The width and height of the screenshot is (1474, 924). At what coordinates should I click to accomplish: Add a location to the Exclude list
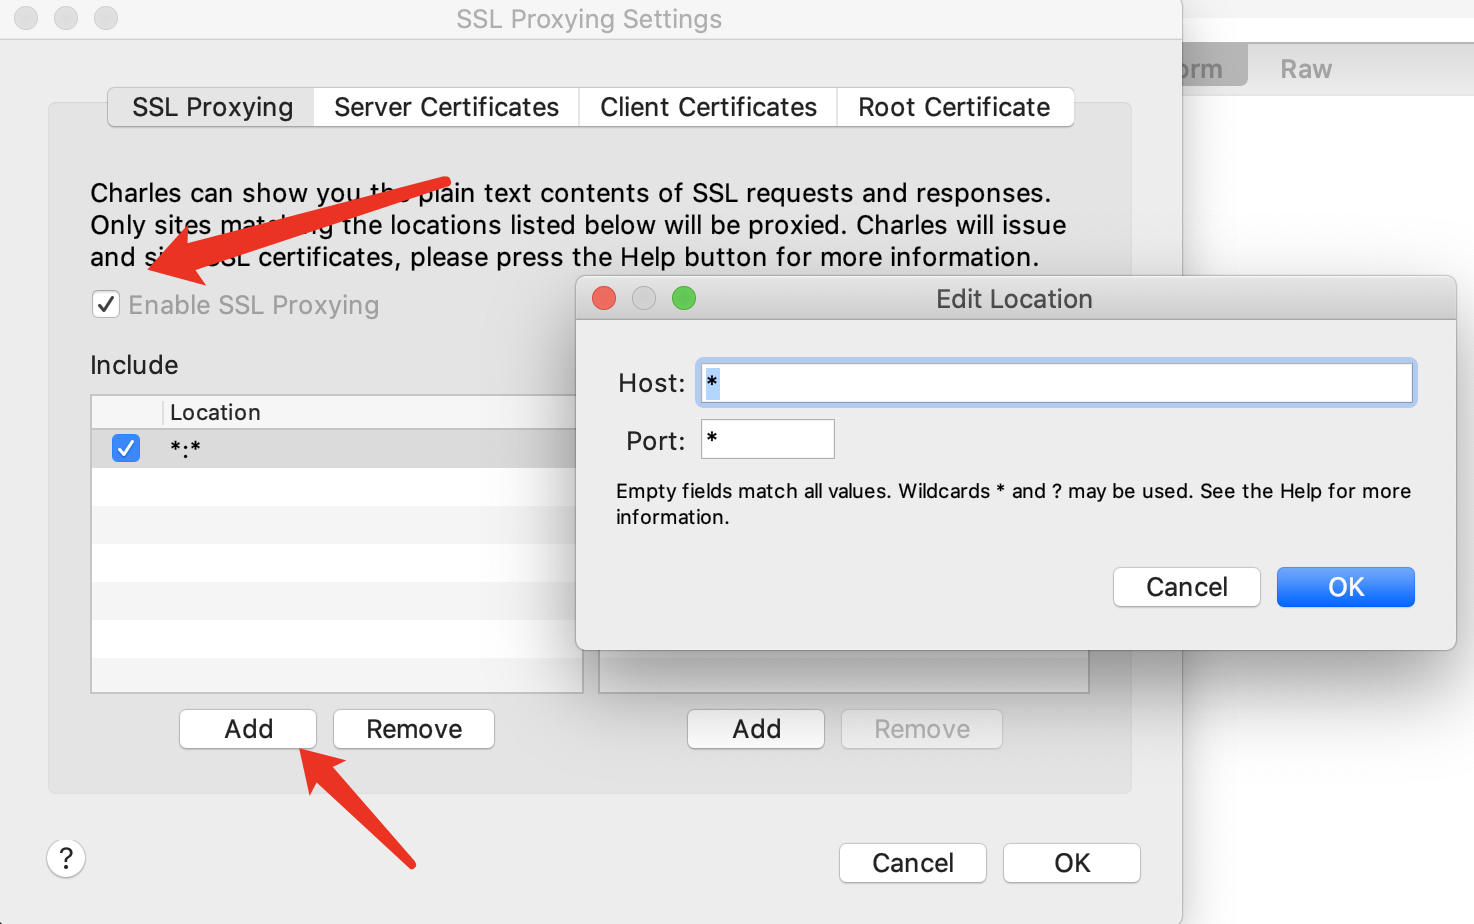pos(756,729)
